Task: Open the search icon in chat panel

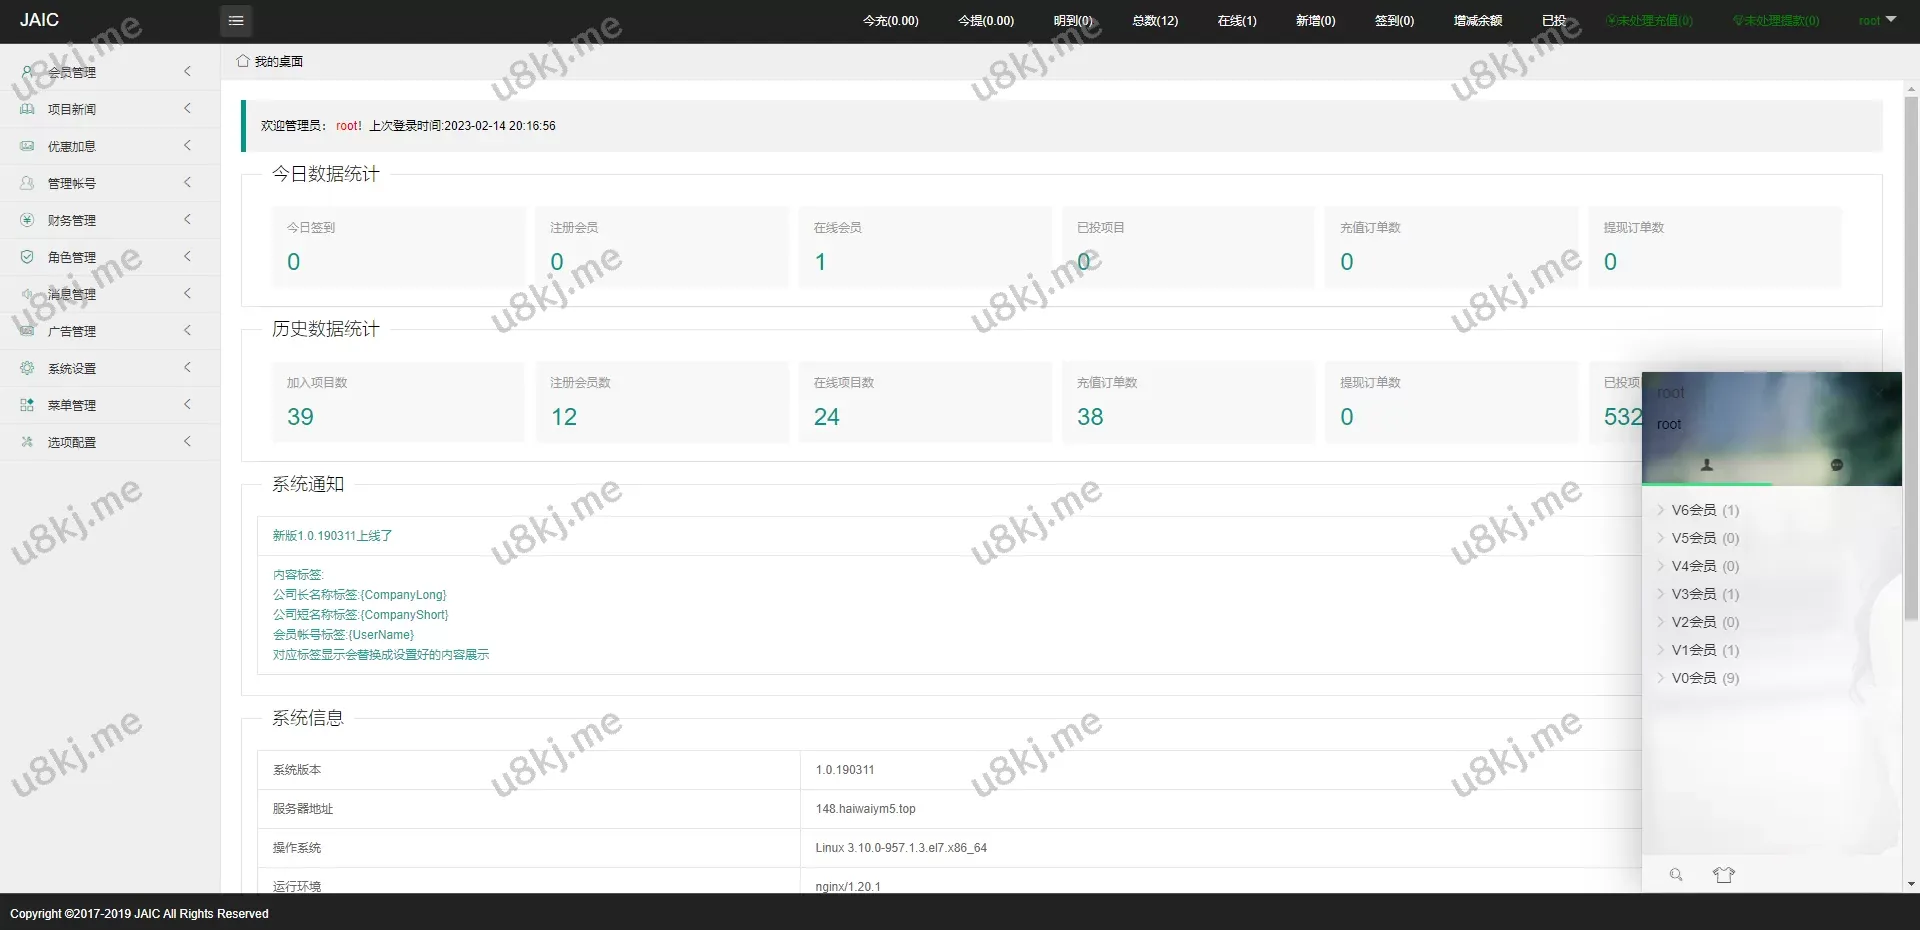Action: [1676, 875]
